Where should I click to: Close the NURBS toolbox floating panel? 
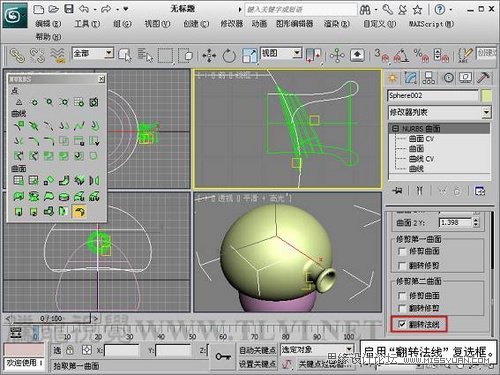[101, 79]
